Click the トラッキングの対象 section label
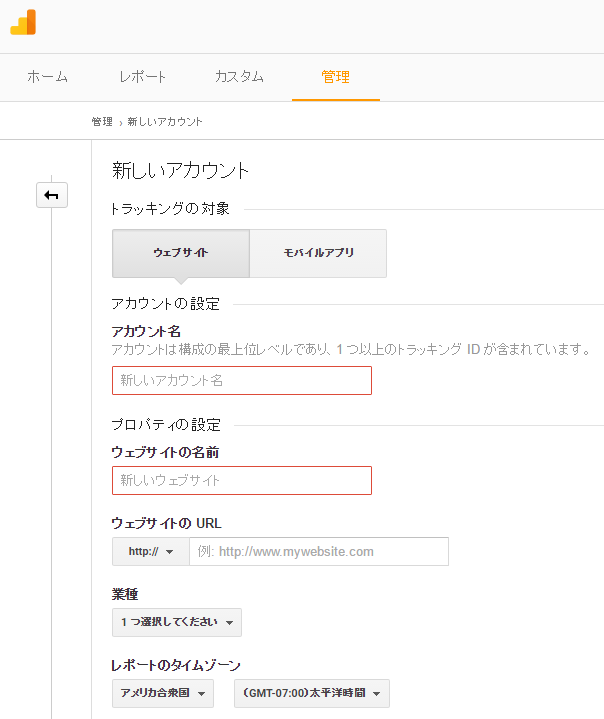This screenshot has height=719, width=604. pyautogui.click(x=171, y=209)
